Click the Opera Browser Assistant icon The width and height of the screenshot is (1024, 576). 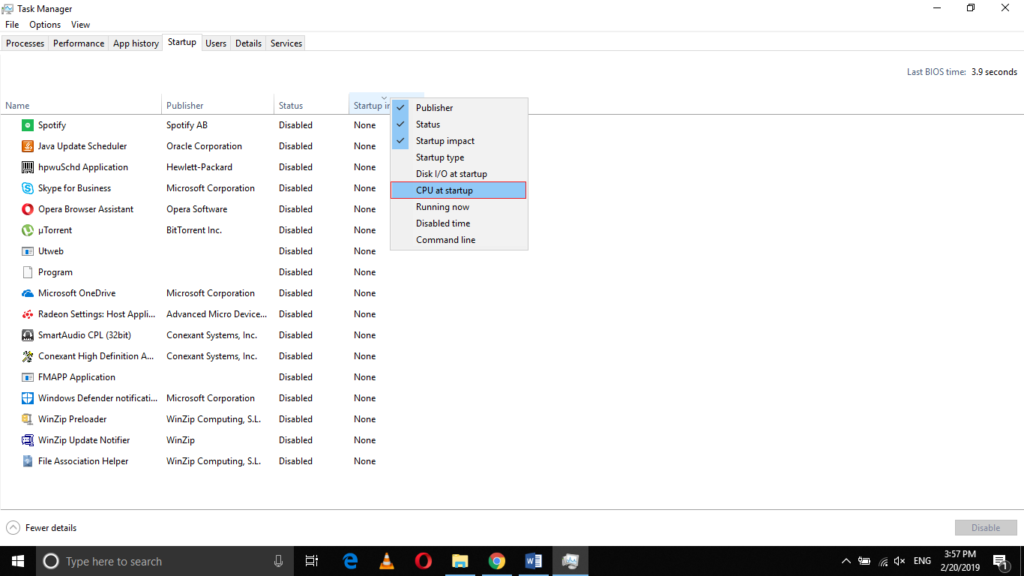point(27,209)
